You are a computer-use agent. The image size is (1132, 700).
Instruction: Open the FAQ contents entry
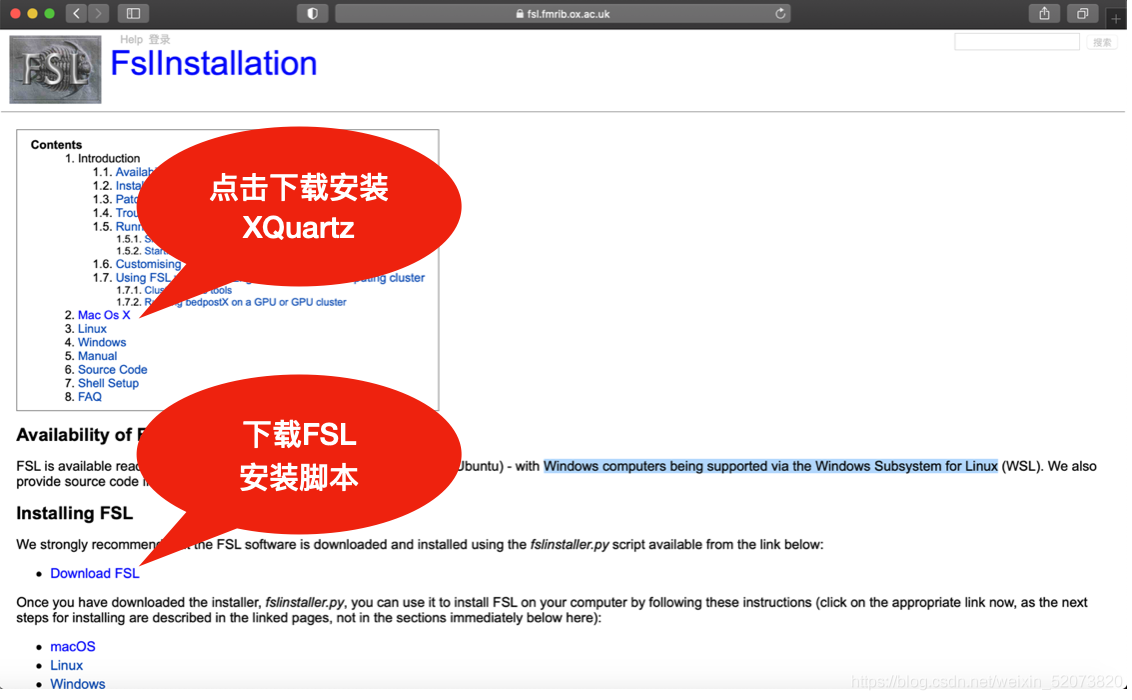point(90,398)
